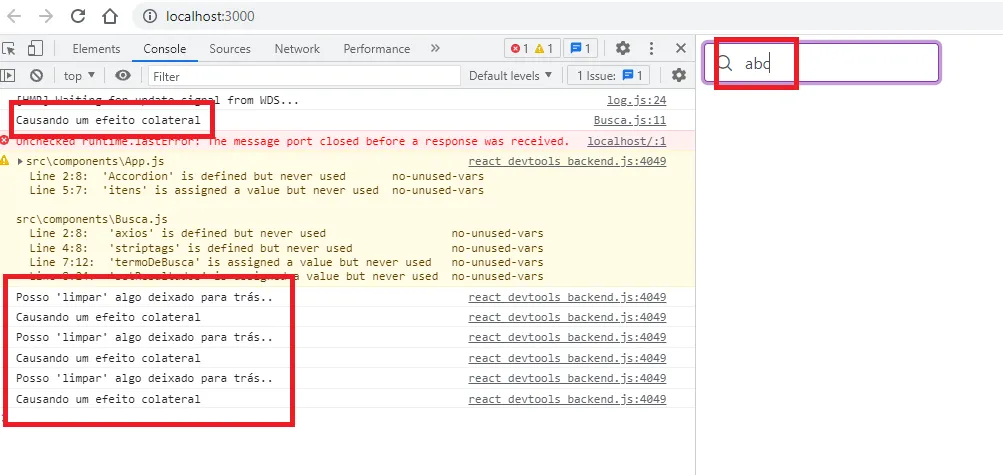Click the 1 Issue button
The height and width of the screenshot is (475, 1003).
tap(608, 75)
